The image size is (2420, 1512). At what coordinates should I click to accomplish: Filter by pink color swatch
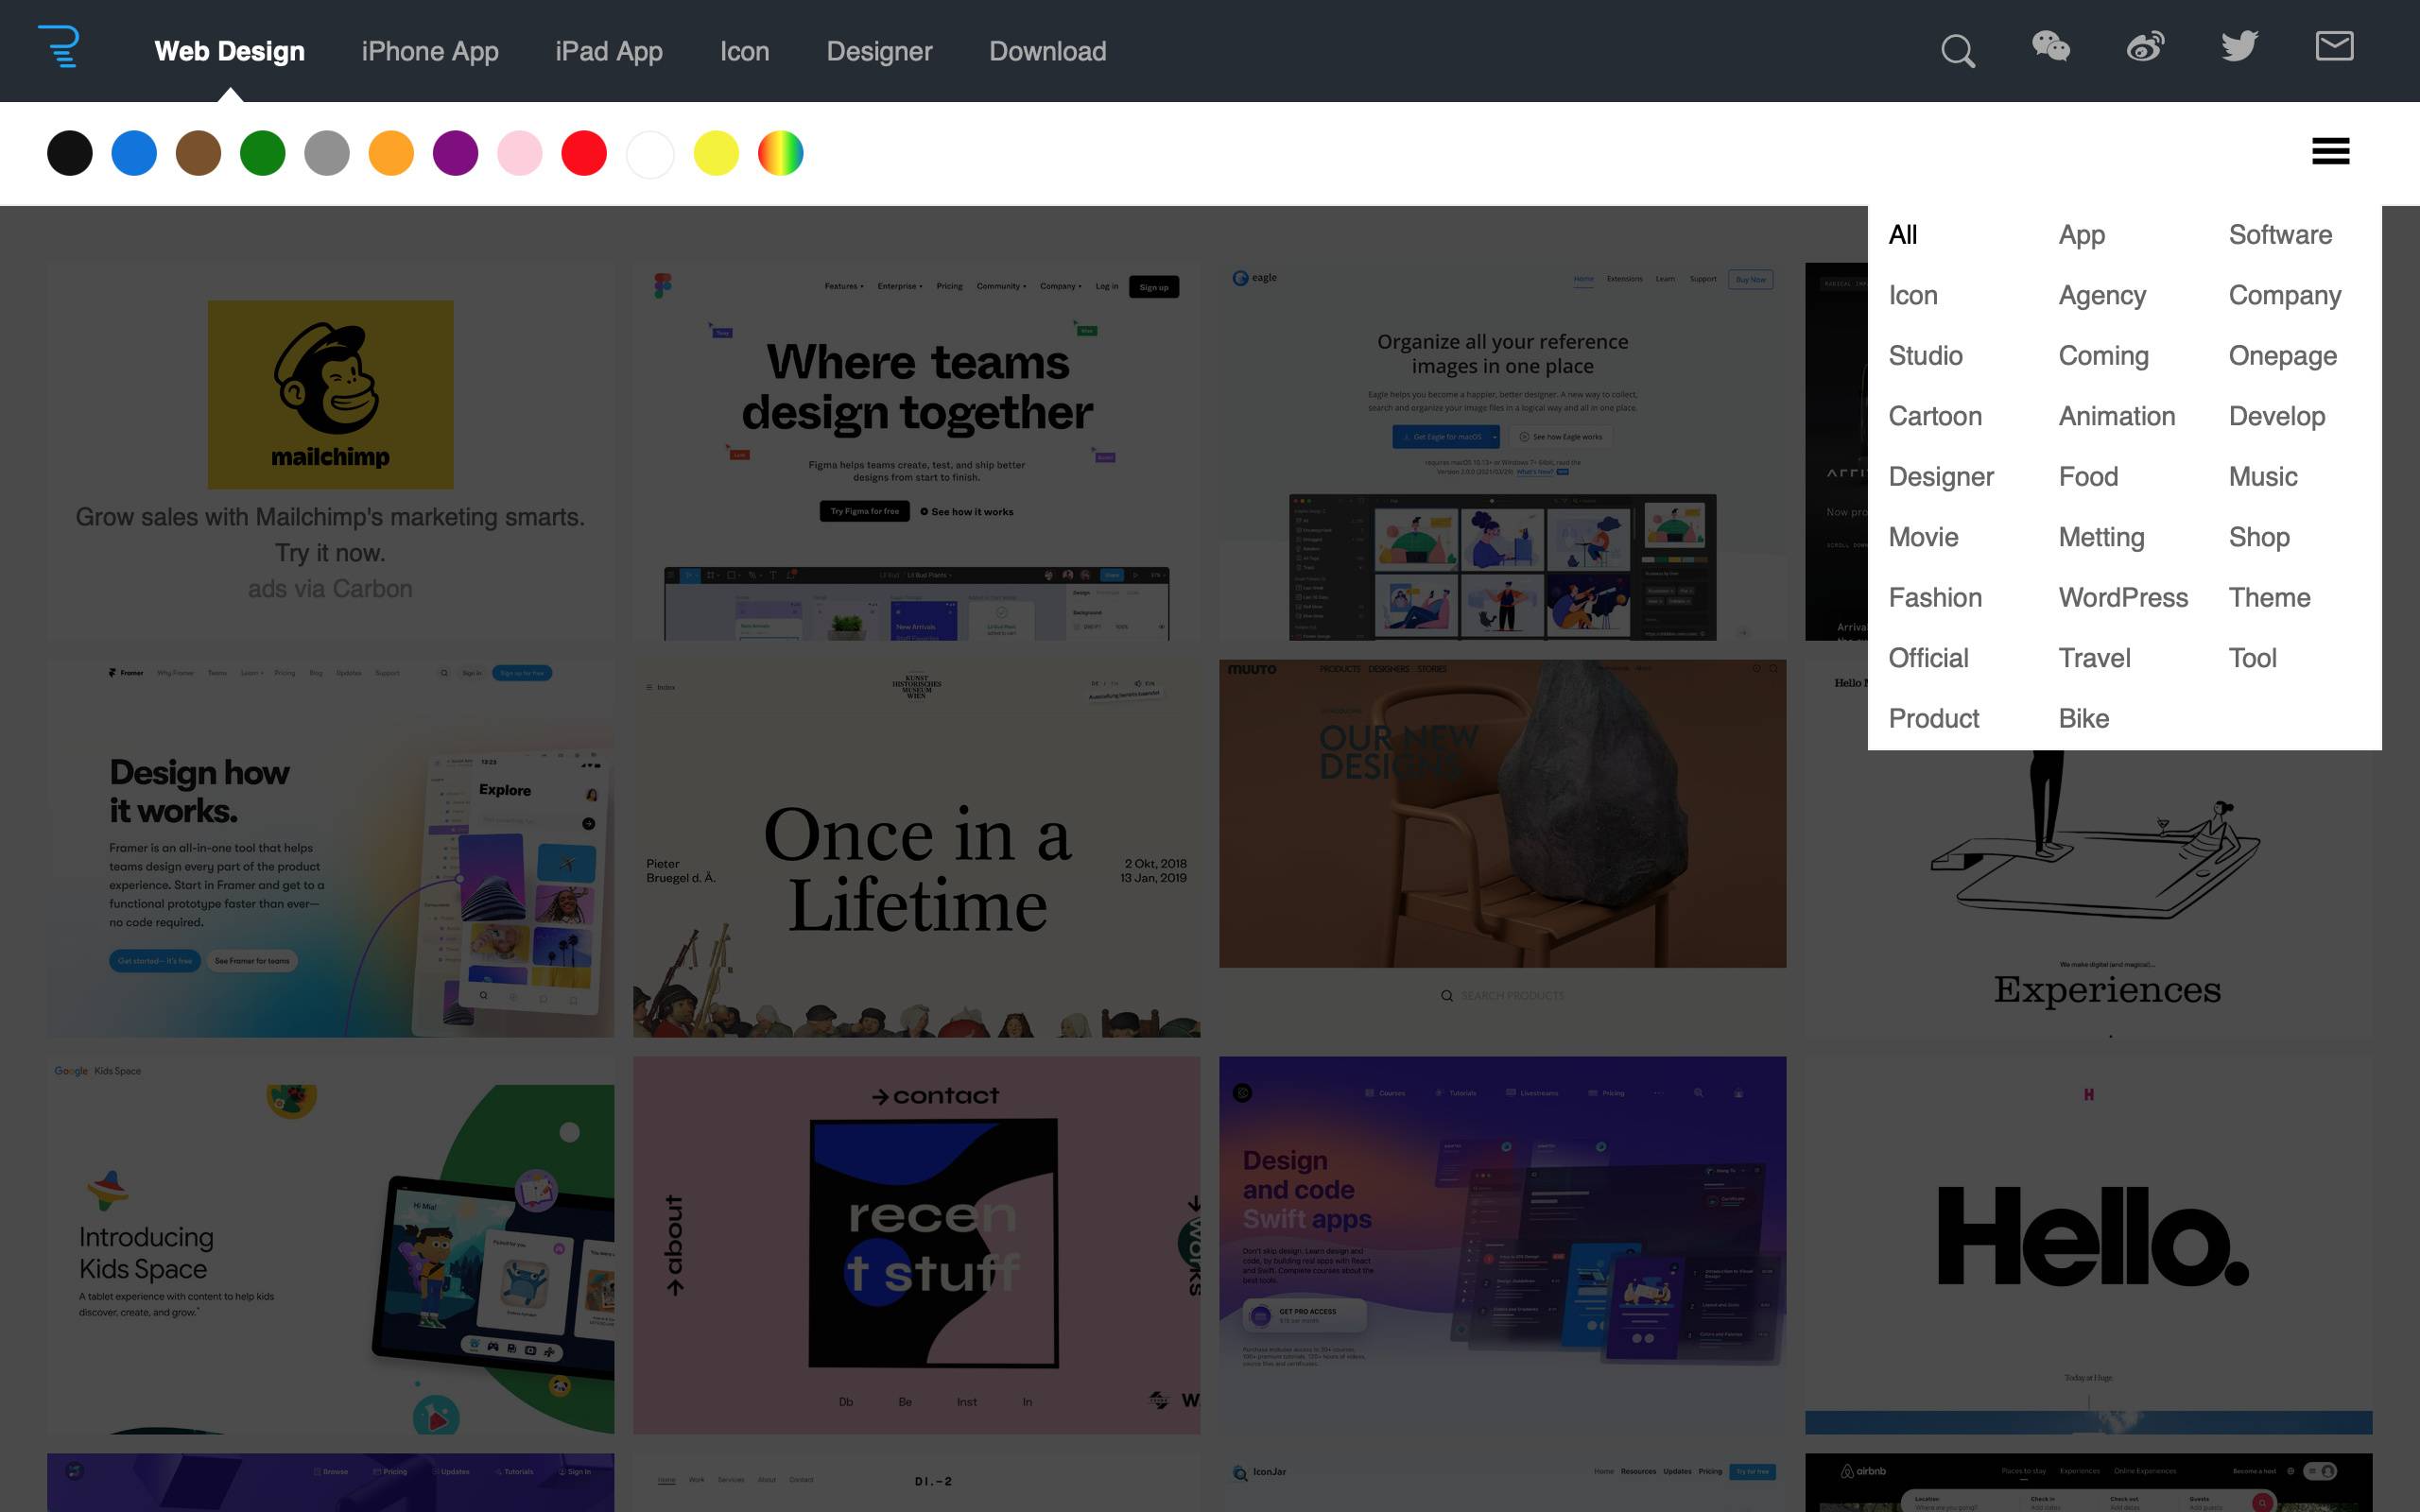pos(520,154)
